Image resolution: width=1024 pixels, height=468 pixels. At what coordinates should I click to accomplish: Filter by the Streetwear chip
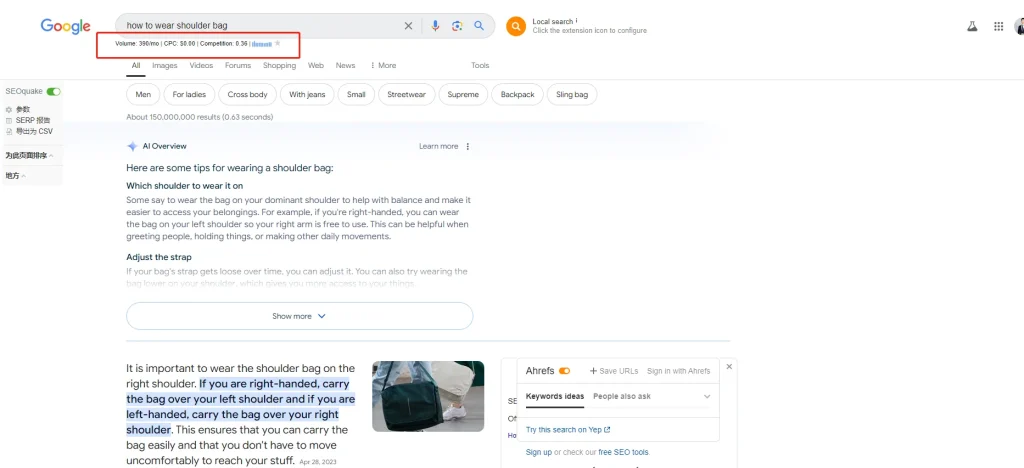406,95
